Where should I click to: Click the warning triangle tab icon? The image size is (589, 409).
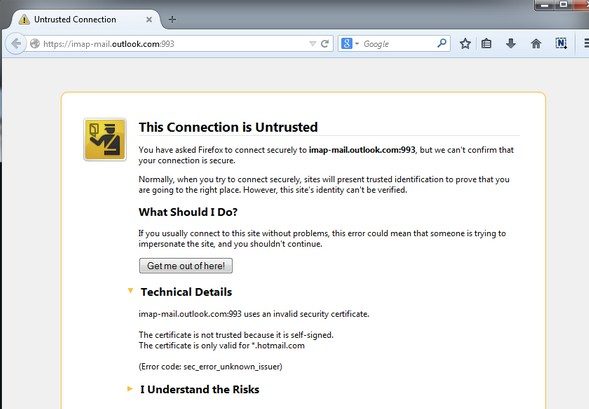point(24,20)
